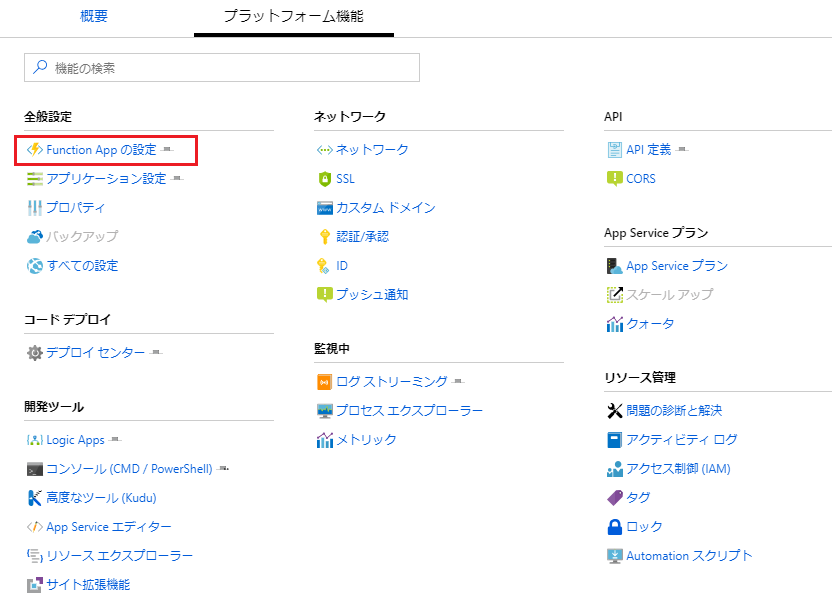Select the プラットフォーム機能 tab
This screenshot has height=602, width=832.
click(293, 16)
